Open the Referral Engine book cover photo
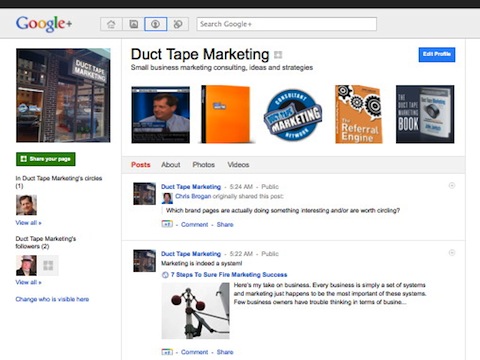Screen dimensions: 480x360 coord(359,114)
